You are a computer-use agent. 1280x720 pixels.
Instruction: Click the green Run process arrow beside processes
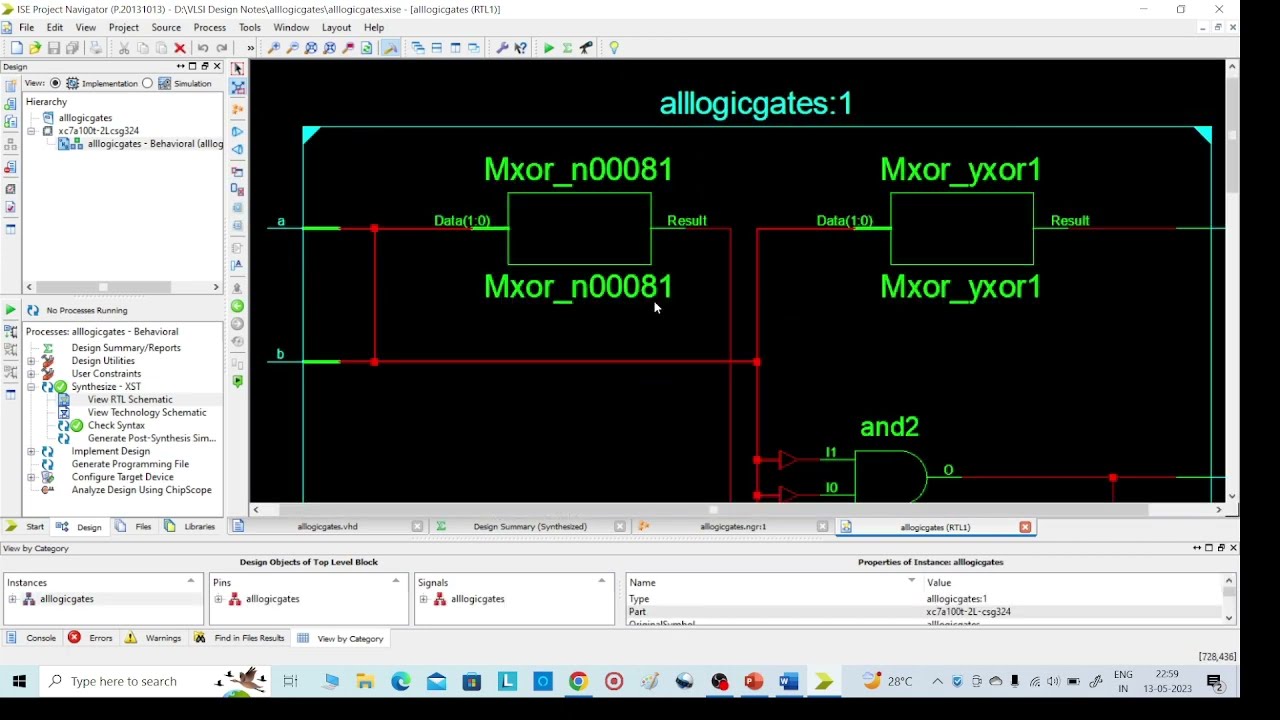pyautogui.click(x=10, y=310)
